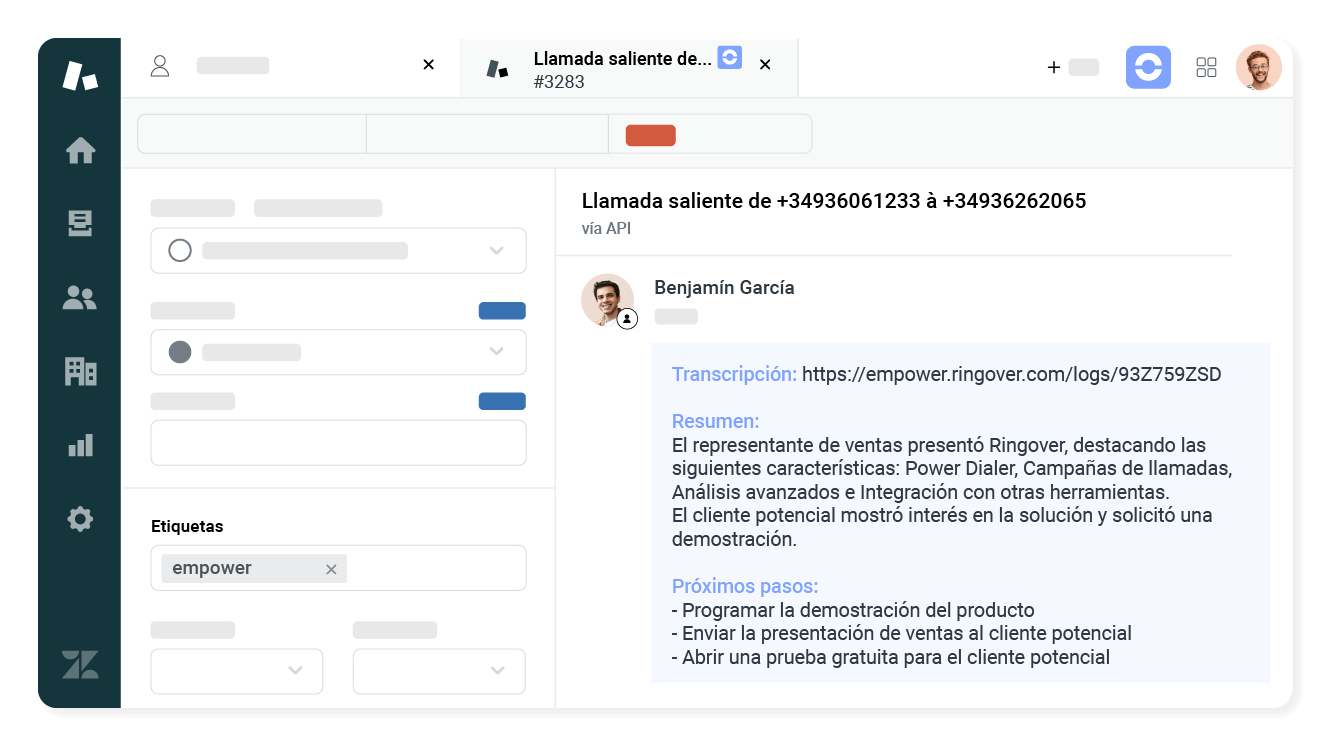Switch to the first tab with the person icon
1332x746 pixels.
click(x=250, y=65)
